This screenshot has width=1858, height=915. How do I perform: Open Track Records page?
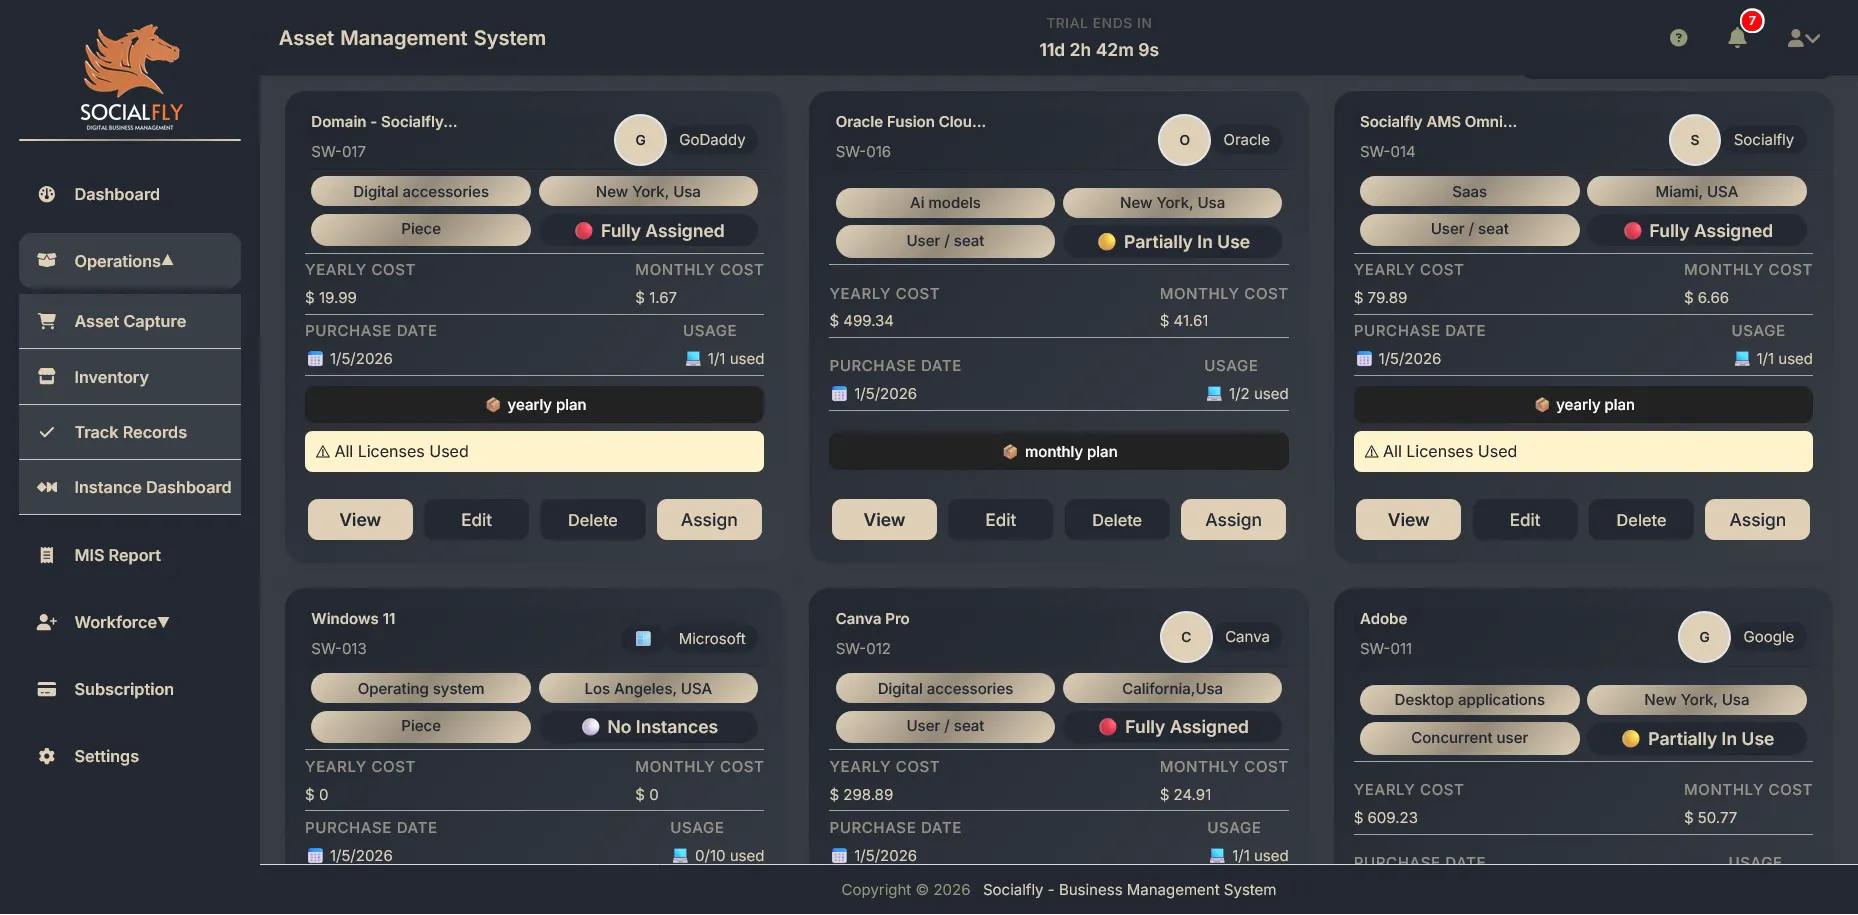click(130, 432)
